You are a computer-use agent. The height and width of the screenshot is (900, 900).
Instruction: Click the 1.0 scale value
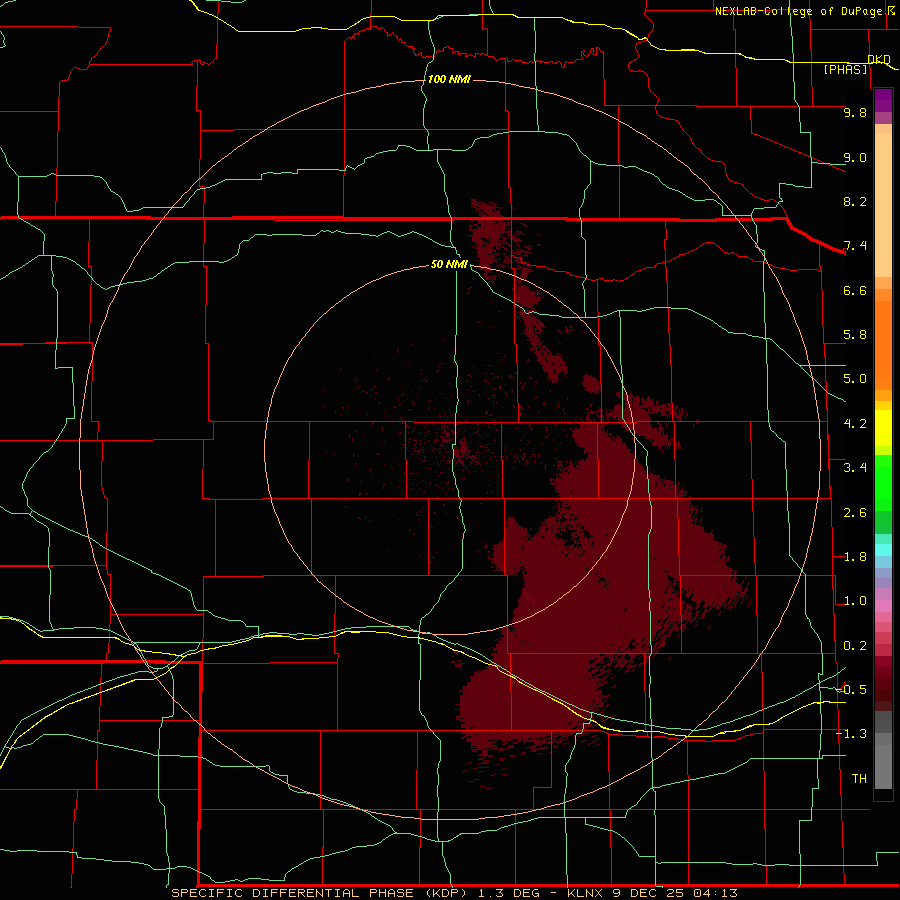pyautogui.click(x=855, y=601)
